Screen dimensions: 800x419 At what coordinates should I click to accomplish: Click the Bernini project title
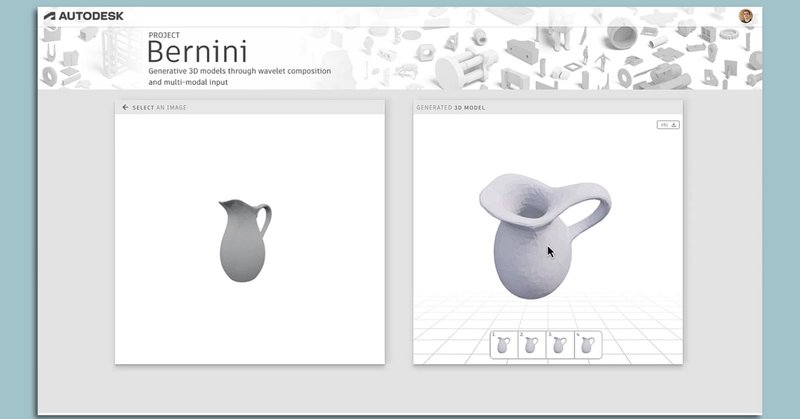[197, 52]
